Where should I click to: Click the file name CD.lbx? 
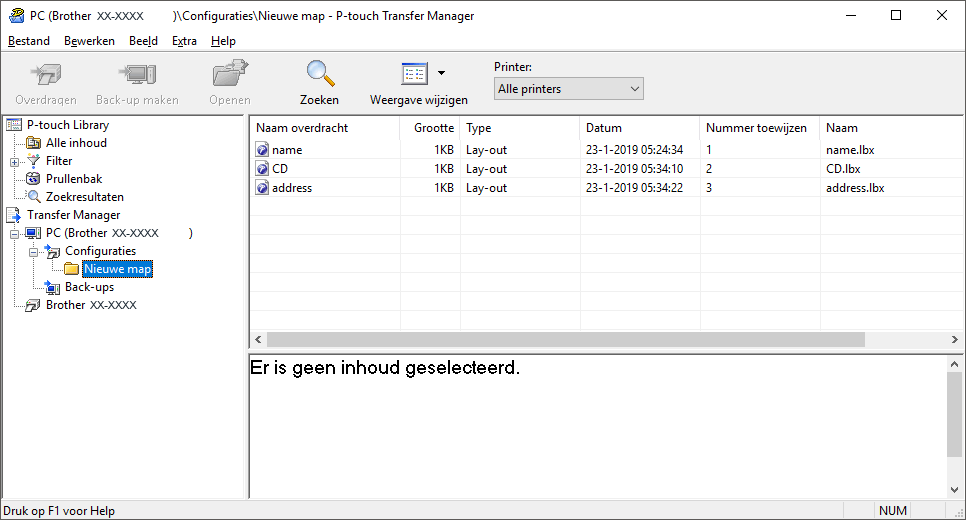tap(843, 169)
